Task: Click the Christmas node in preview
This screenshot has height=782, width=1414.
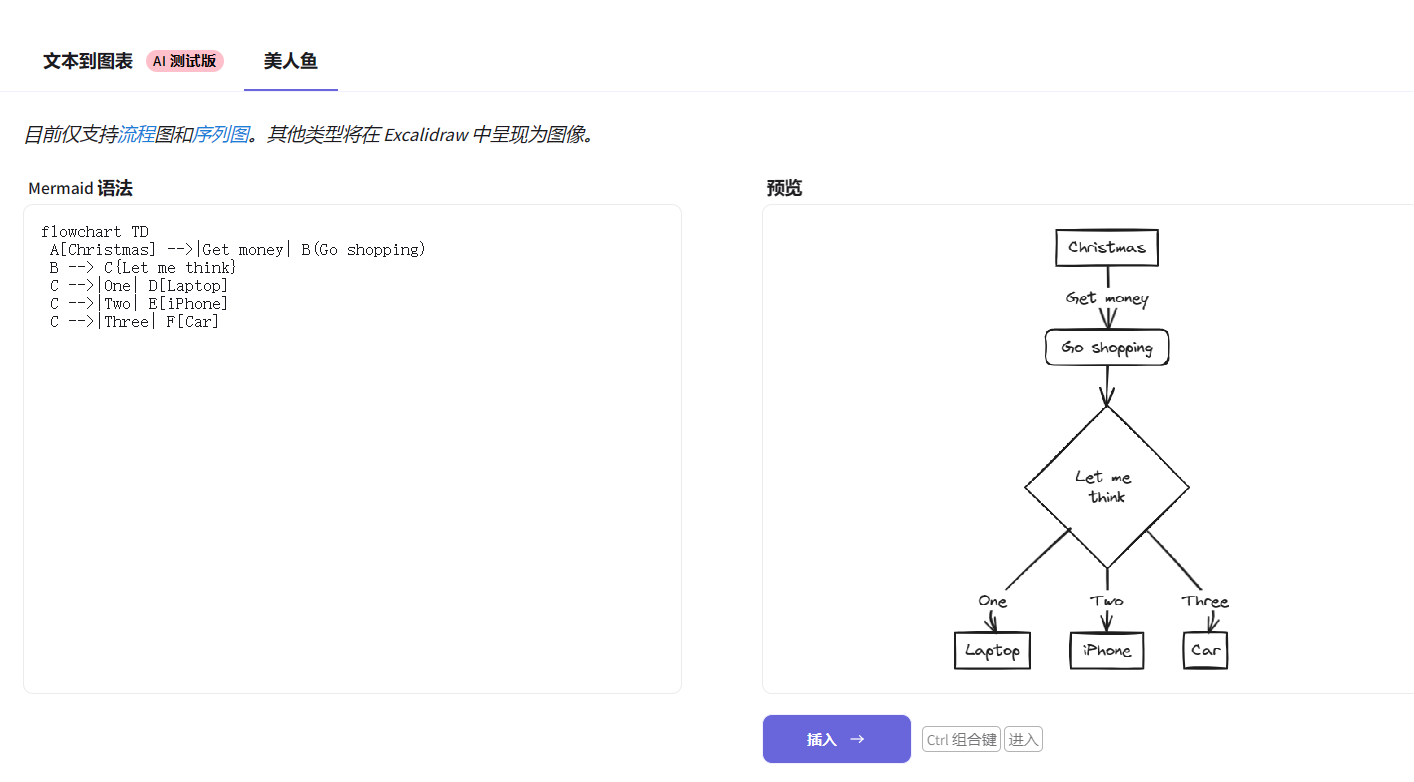Action: point(1106,247)
